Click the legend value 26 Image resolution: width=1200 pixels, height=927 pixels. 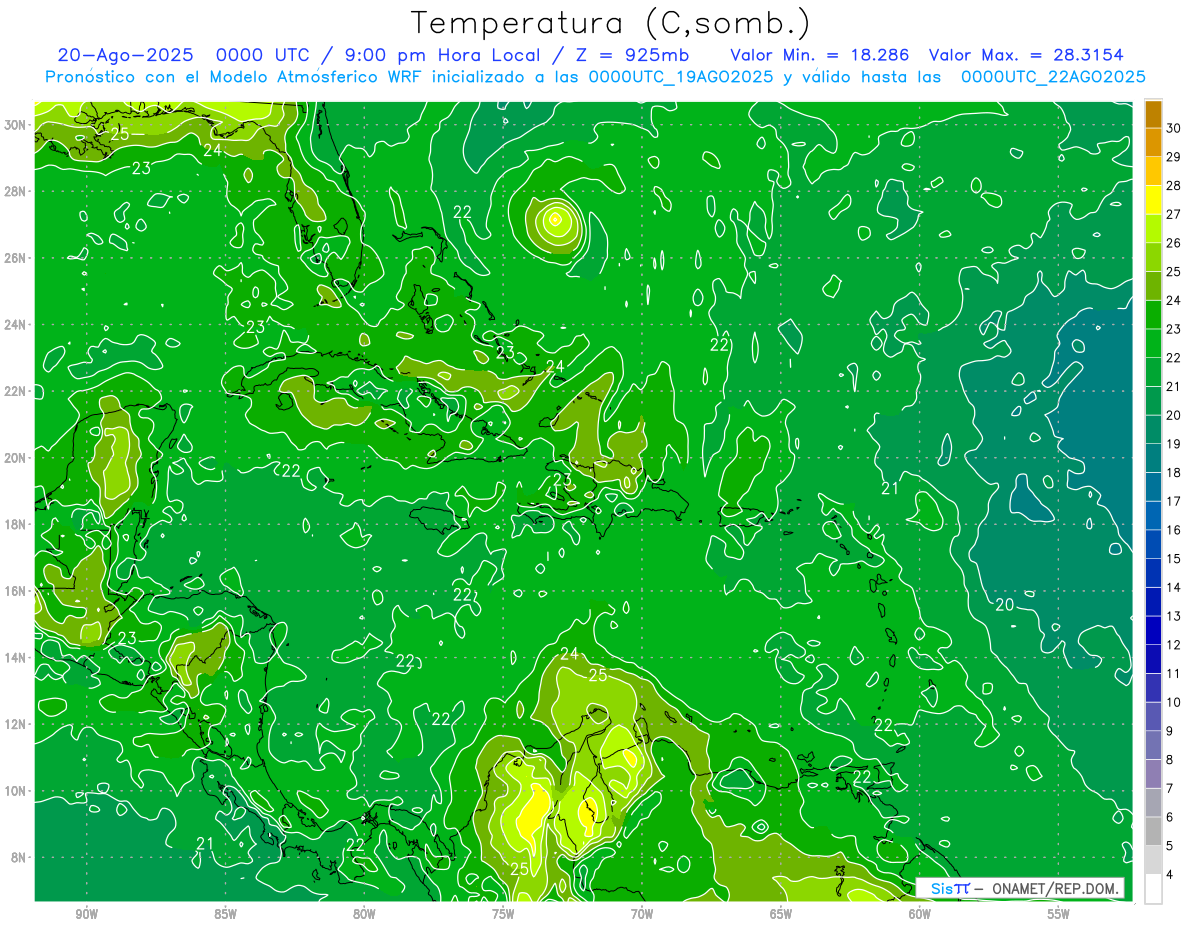pyautogui.click(x=1173, y=243)
